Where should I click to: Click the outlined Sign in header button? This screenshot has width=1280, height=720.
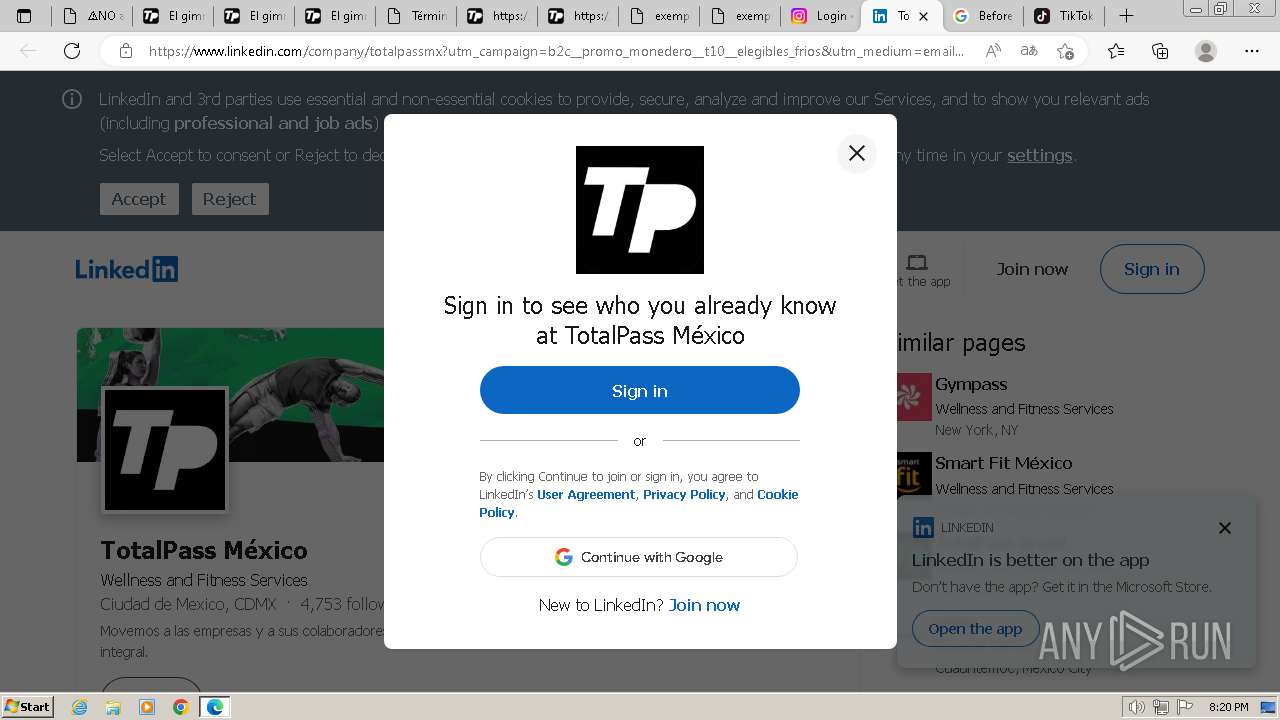tap(1152, 269)
